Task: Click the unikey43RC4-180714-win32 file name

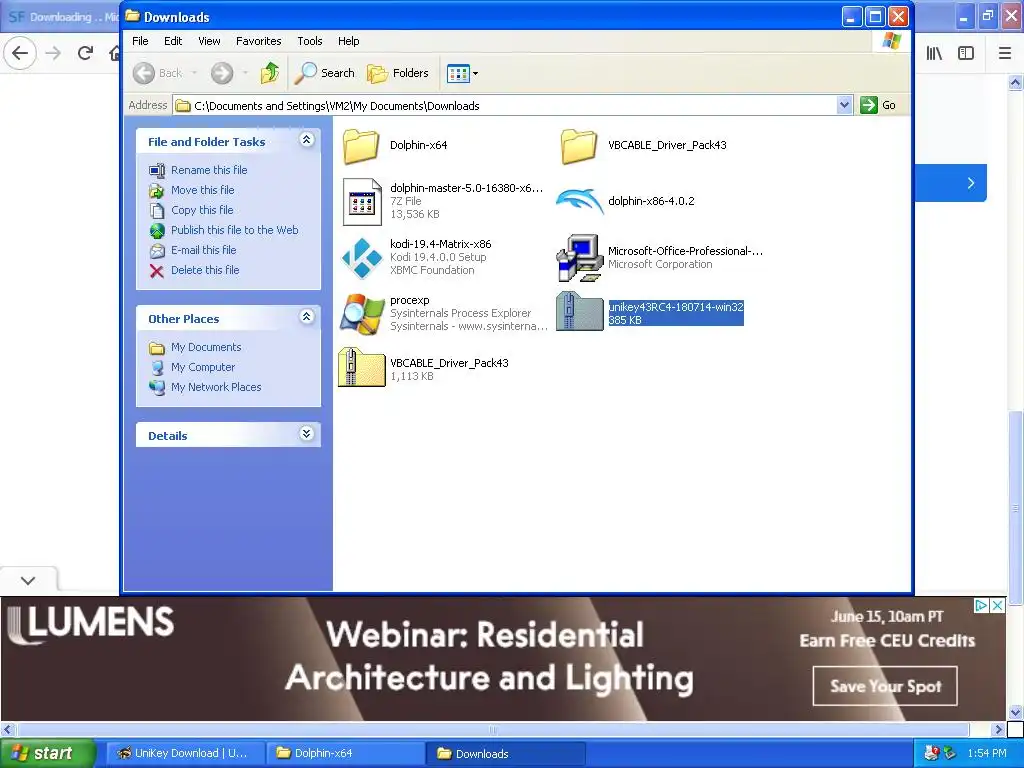Action: pyautogui.click(x=676, y=307)
